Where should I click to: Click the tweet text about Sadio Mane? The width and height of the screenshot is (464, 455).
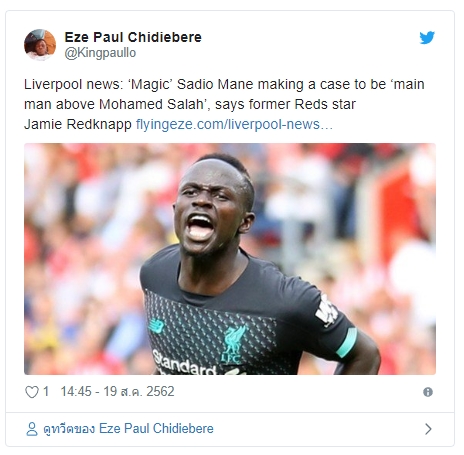click(224, 104)
